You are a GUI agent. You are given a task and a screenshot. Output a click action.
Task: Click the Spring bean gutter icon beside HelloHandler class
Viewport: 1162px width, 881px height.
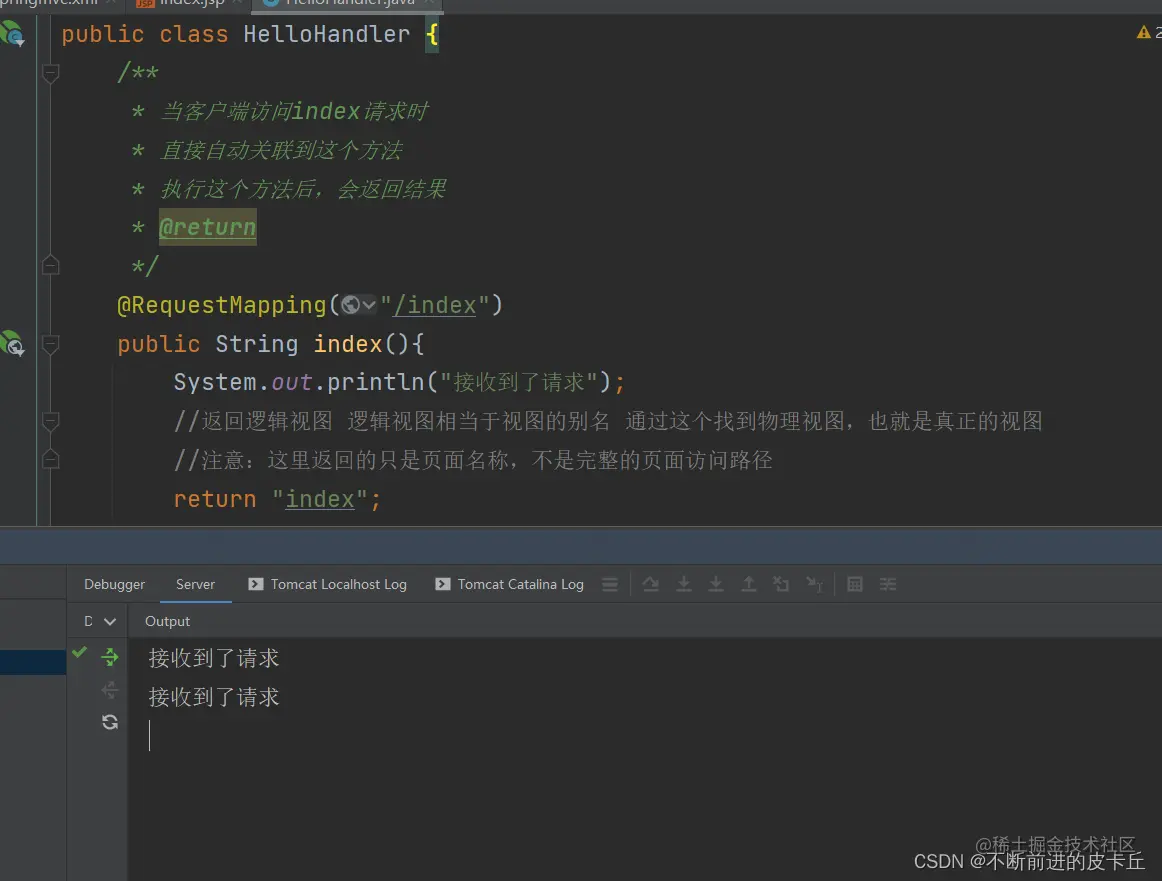click(13, 34)
